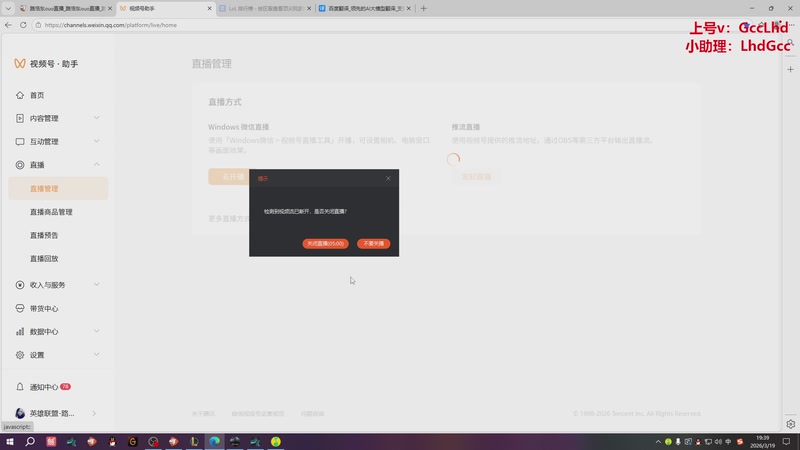Open 直播商品管理 submenu item
Viewport: 800px width, 450px height.
51,212
